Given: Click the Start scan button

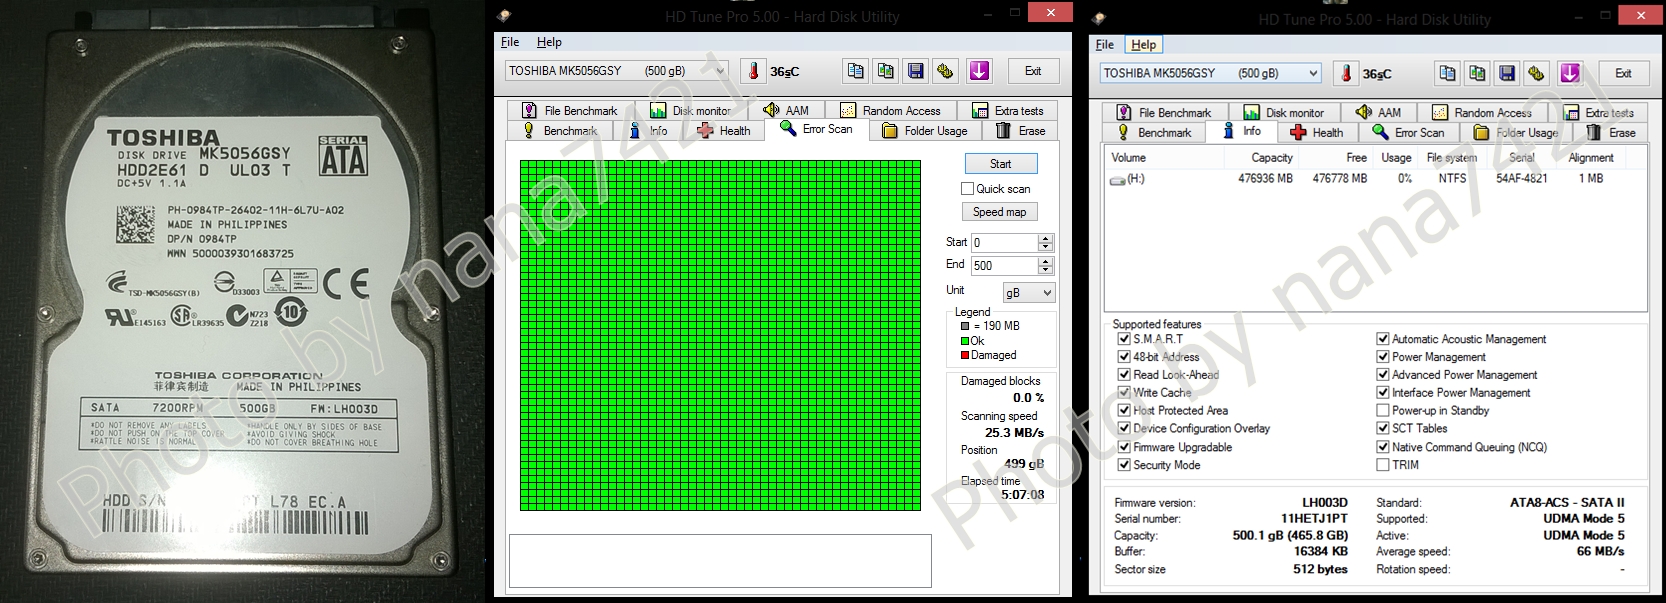Looking at the screenshot, I should 1001,163.
